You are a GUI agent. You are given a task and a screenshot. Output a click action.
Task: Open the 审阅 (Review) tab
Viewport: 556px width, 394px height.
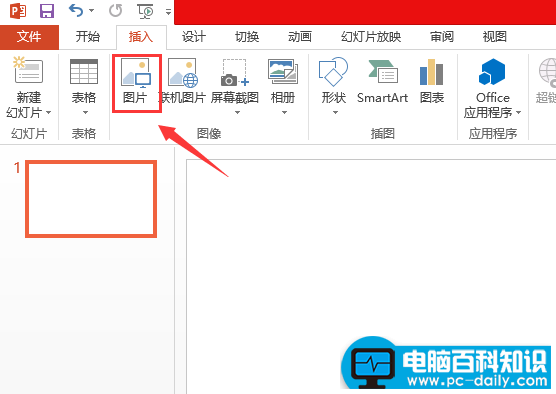click(441, 37)
